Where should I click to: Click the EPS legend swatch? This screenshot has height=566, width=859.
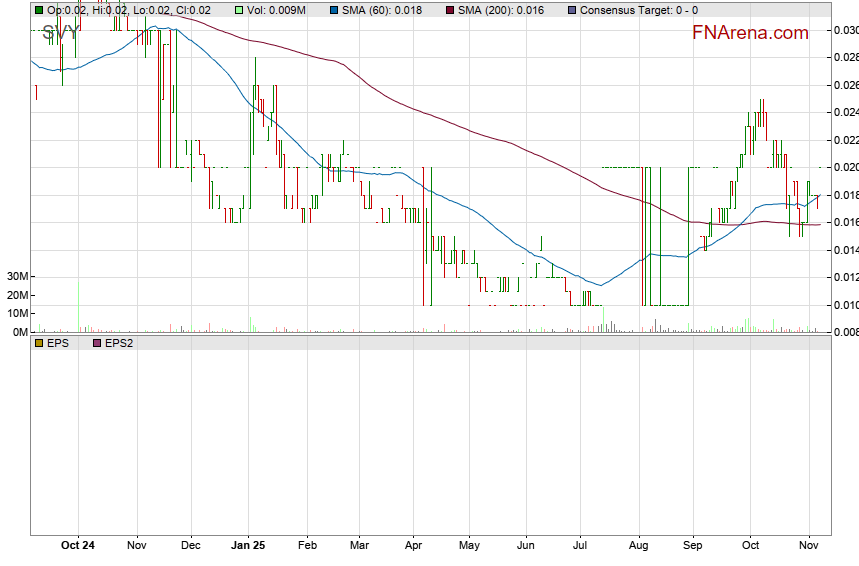coord(39,343)
